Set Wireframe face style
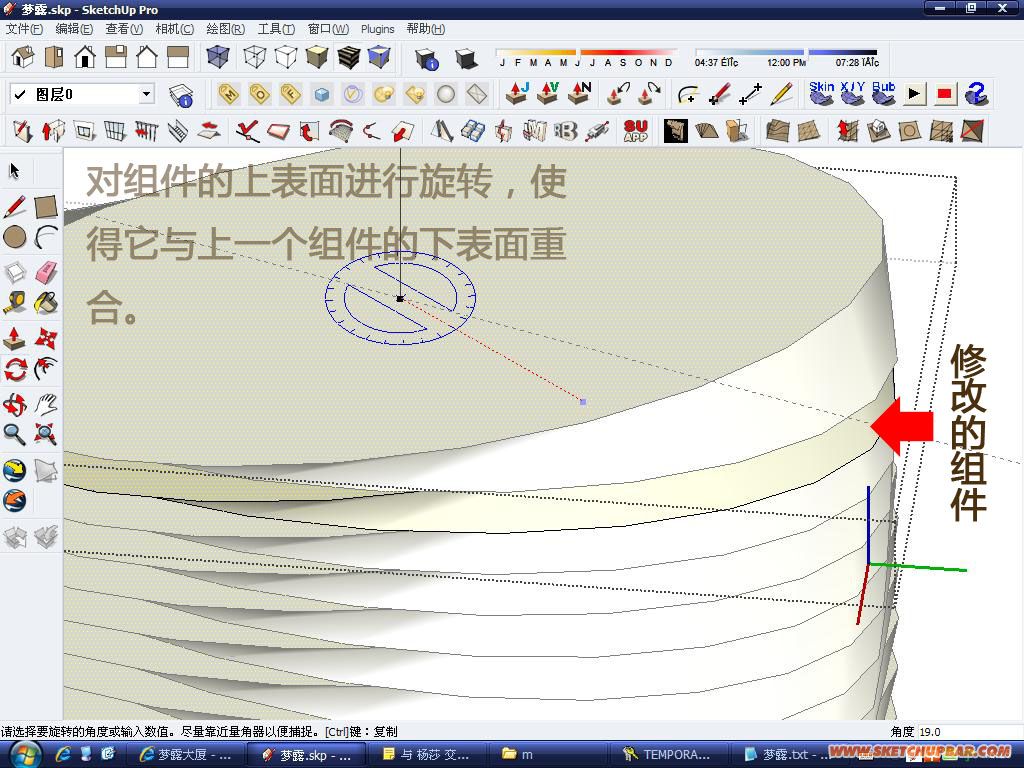Screen dimensions: 1024x768 255,57
